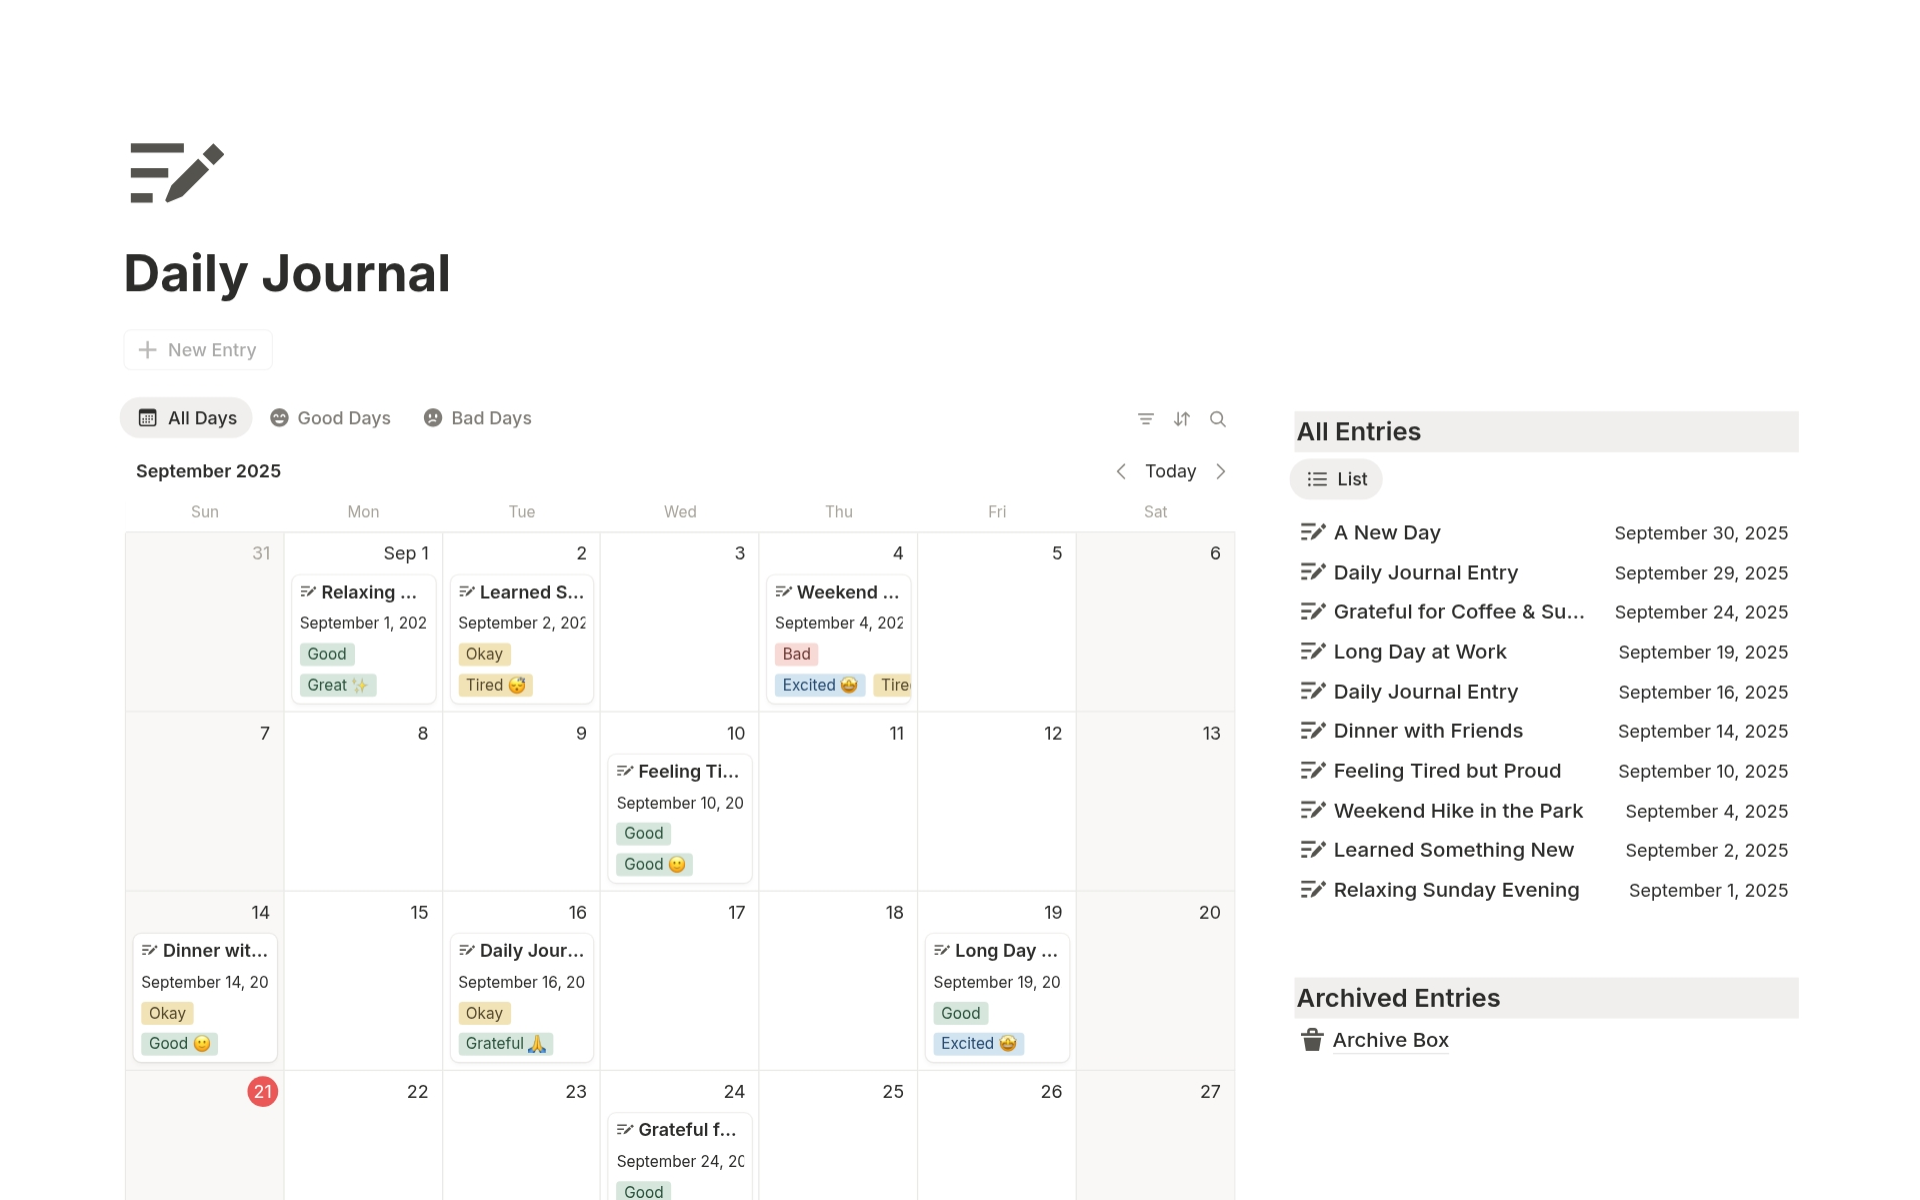Click the plus icon on New Entry

pyautogui.click(x=146, y=349)
